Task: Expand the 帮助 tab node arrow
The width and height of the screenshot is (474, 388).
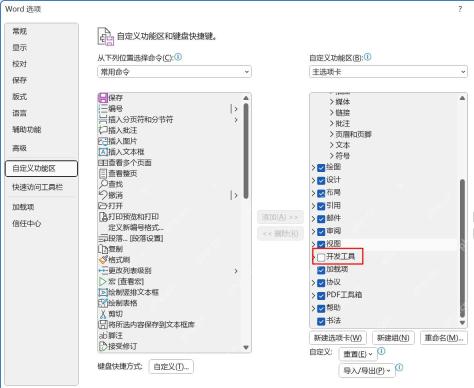Action: (313, 308)
